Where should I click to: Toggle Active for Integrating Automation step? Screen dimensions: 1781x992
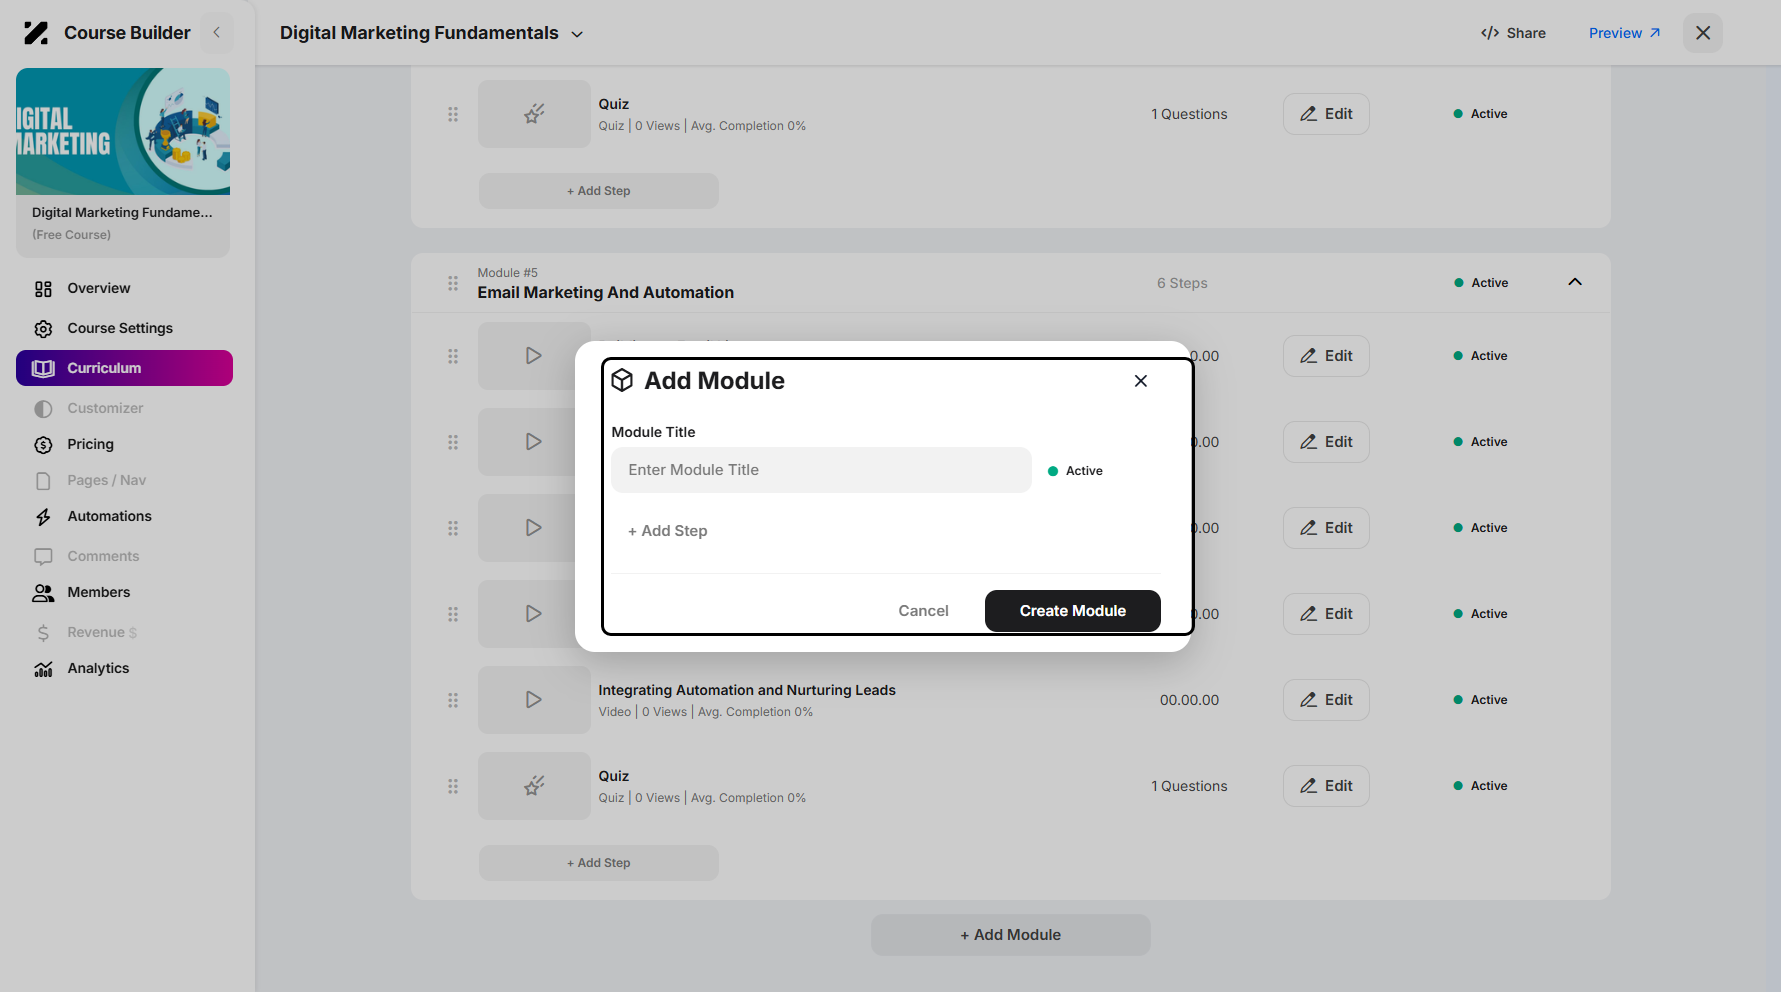1480,700
